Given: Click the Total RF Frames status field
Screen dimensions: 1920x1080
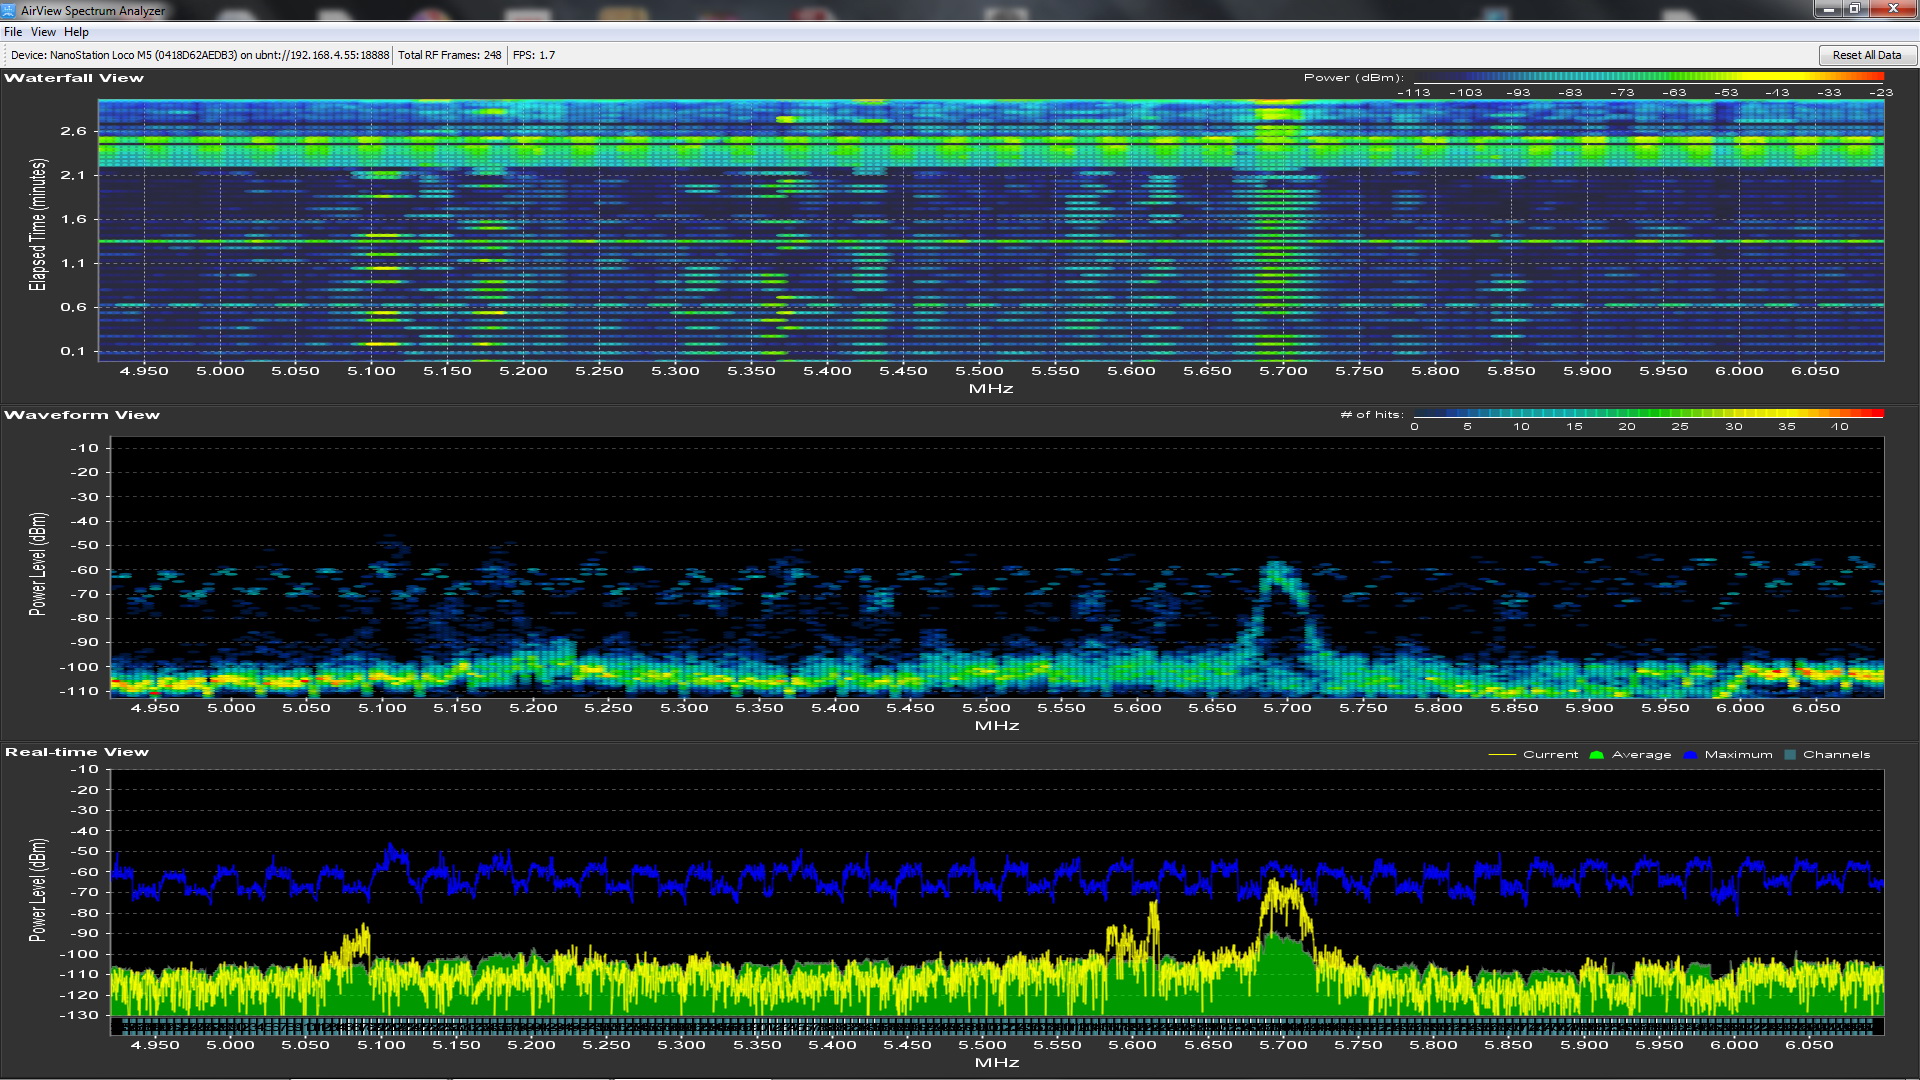Looking at the screenshot, I should click(449, 55).
